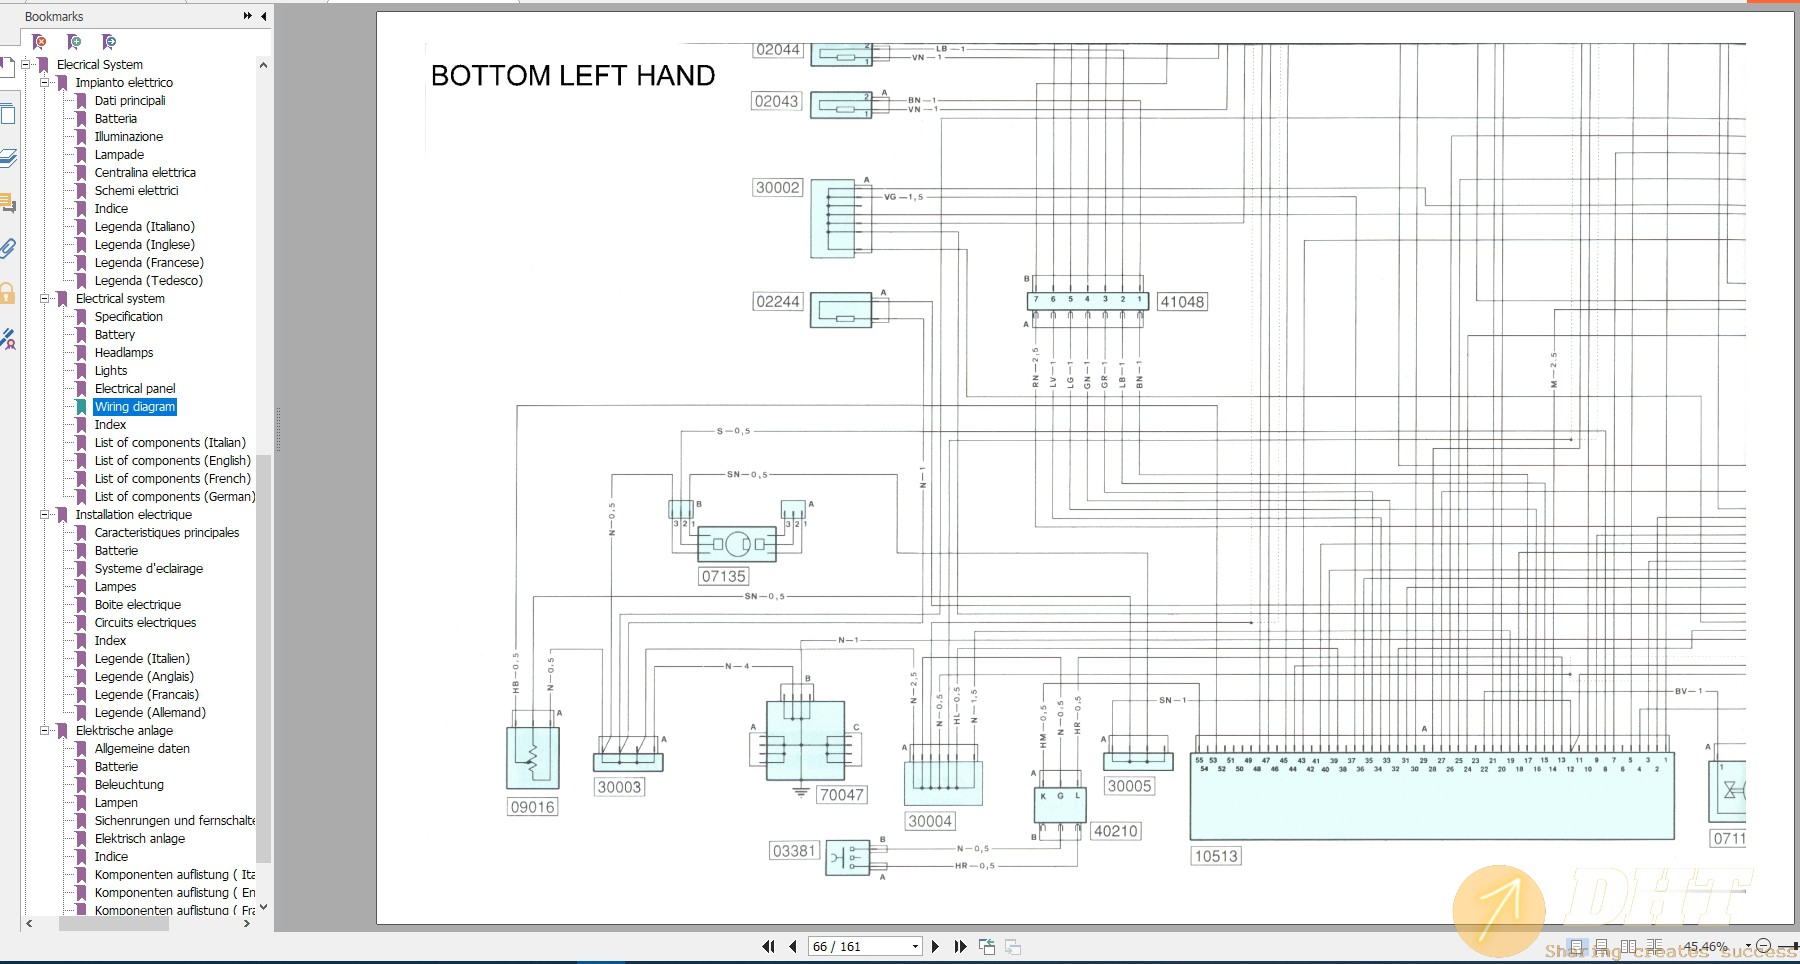This screenshot has height=964, width=1800.
Task: Switch to continuous page view mode
Action: pyautogui.click(x=1602, y=946)
